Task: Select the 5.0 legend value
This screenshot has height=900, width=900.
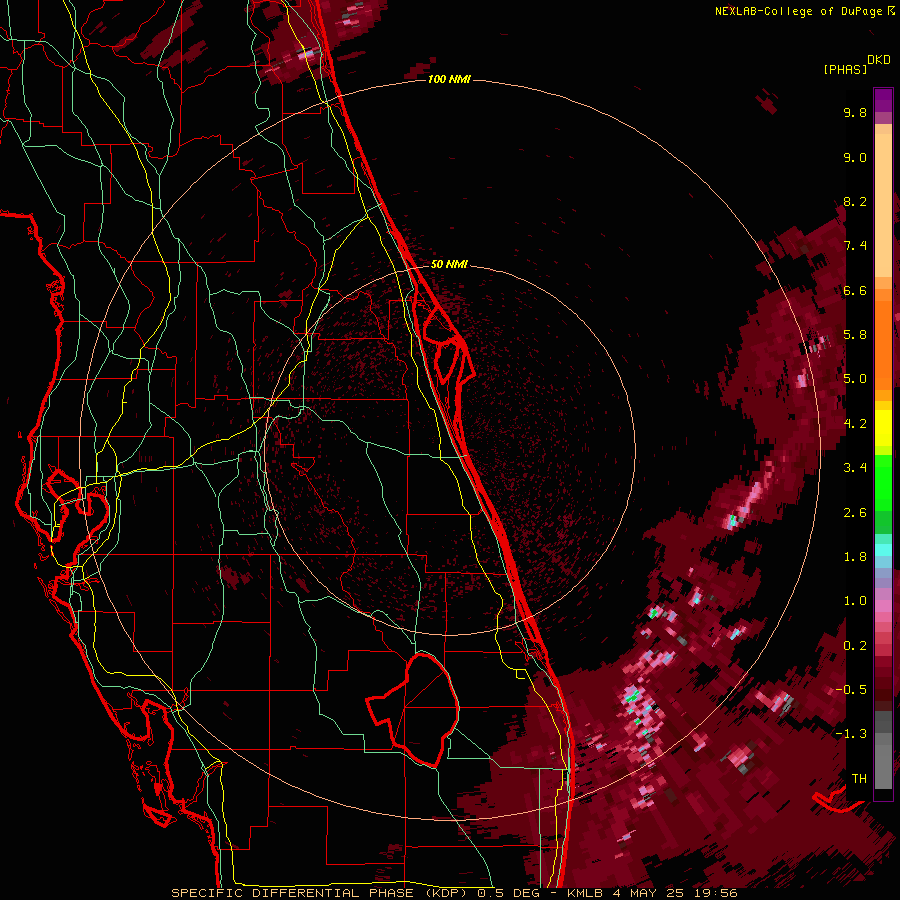Action: (x=855, y=379)
